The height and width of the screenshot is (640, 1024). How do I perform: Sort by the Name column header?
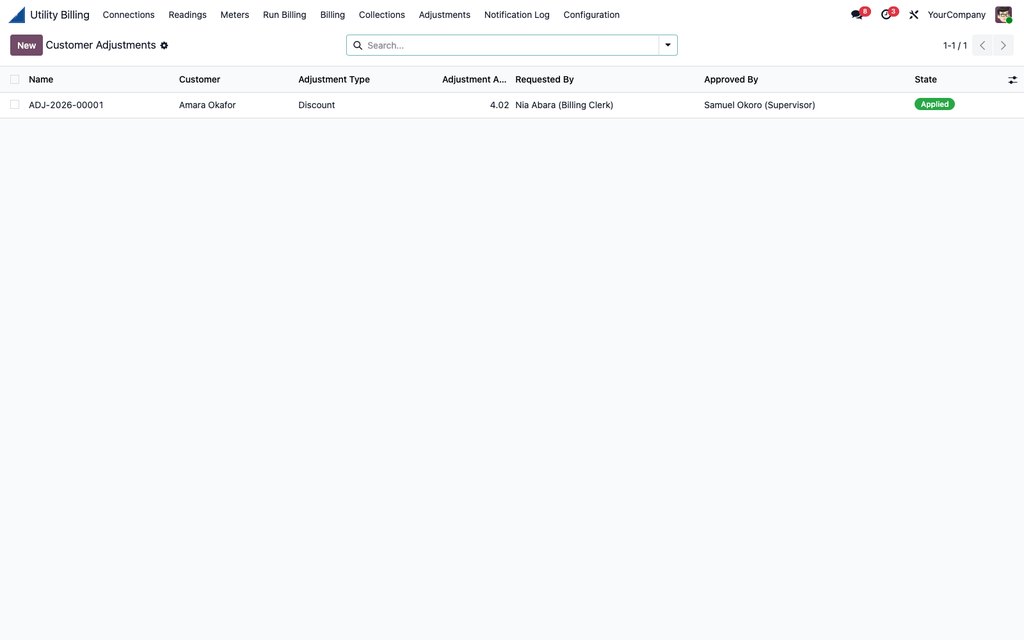coord(41,80)
